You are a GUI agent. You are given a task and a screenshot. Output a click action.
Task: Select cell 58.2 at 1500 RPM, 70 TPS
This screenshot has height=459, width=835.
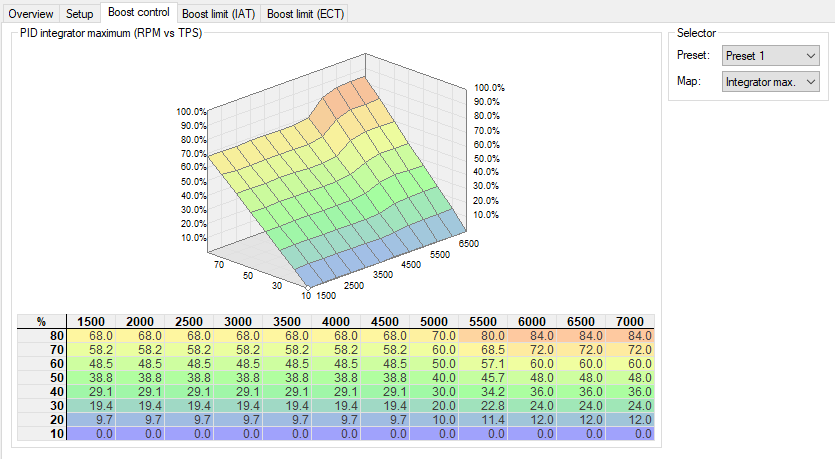coord(91,350)
